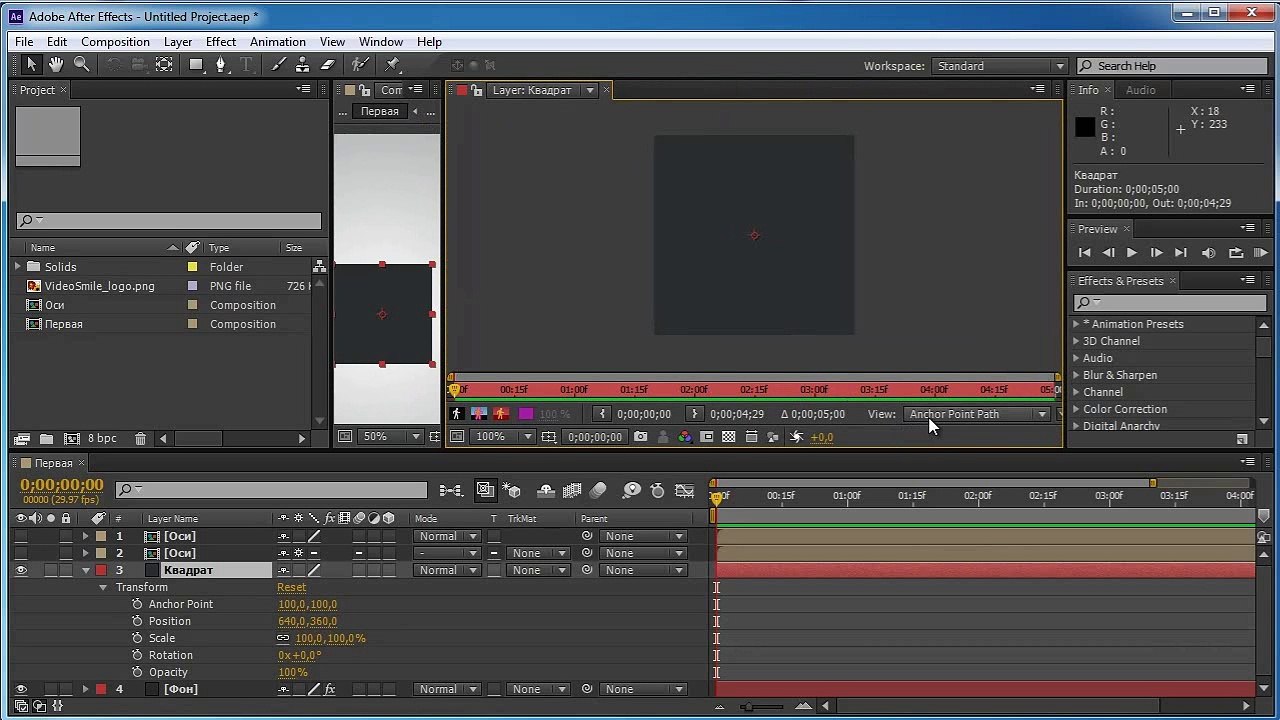The image size is (1280, 720).
Task: Open show channel RGB circles button
Action: [x=685, y=437]
